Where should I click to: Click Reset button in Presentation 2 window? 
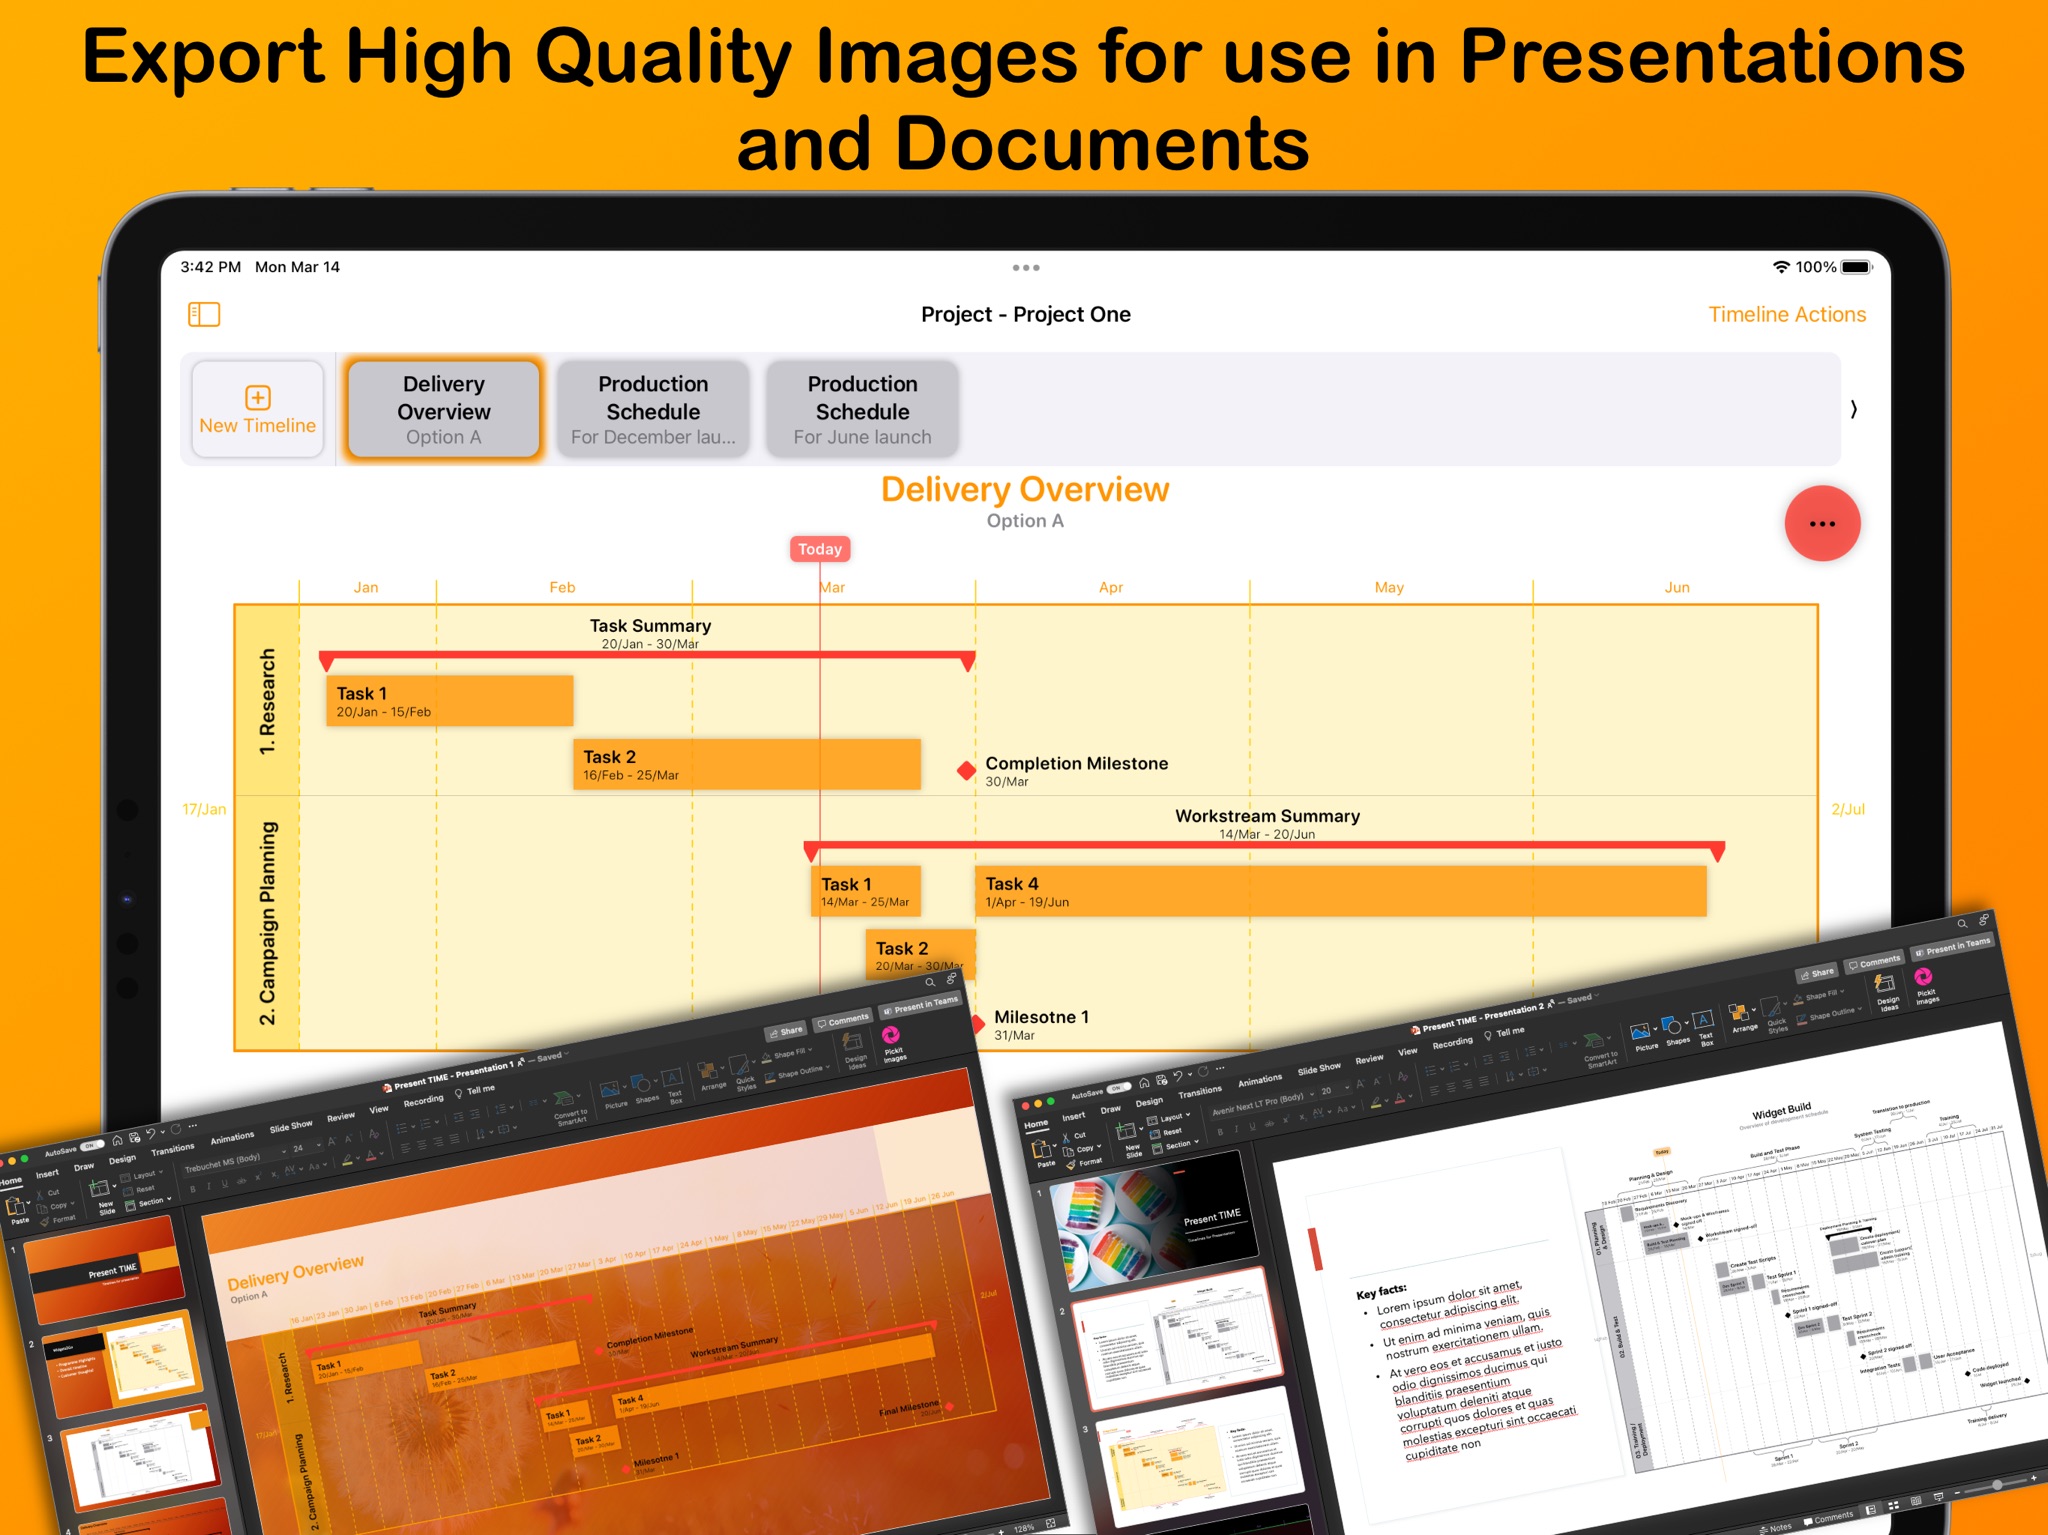point(1166,1133)
